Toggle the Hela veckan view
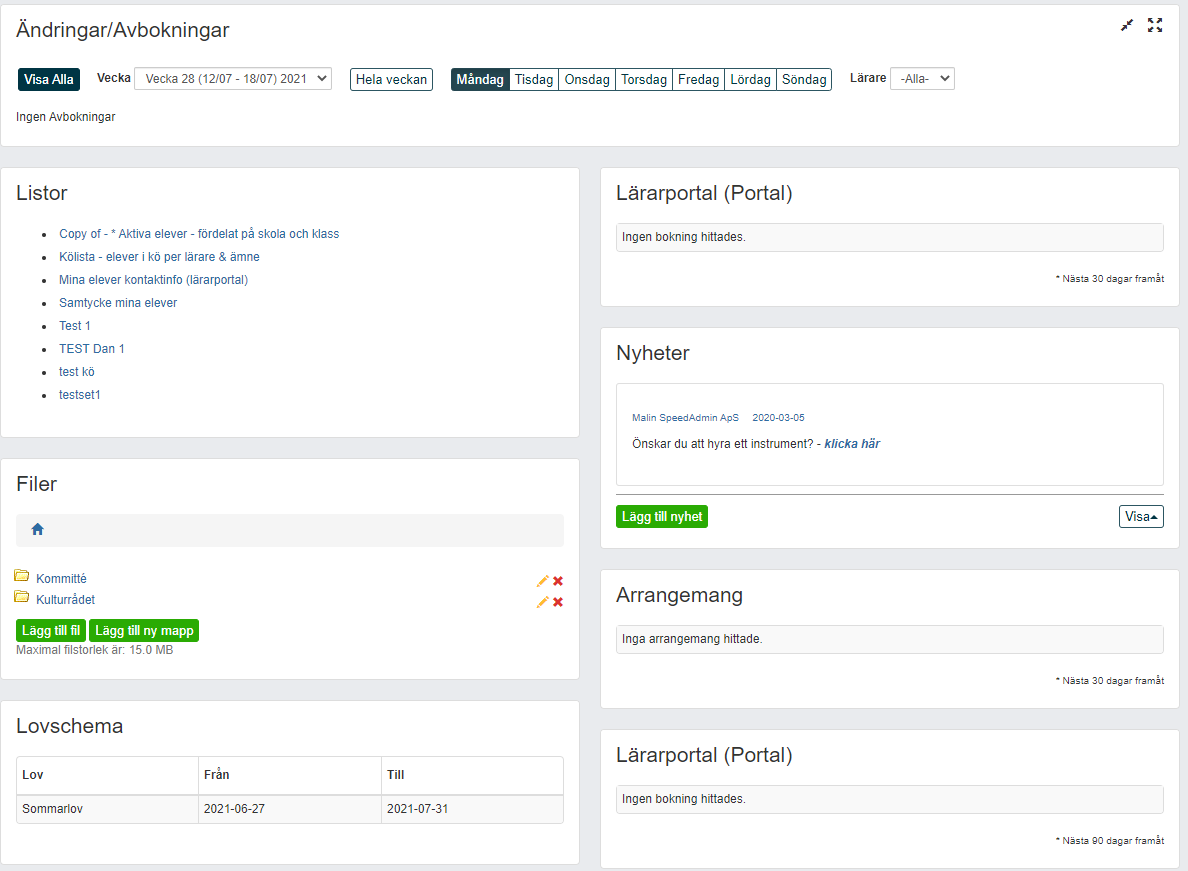The height and width of the screenshot is (871, 1188). [391, 80]
